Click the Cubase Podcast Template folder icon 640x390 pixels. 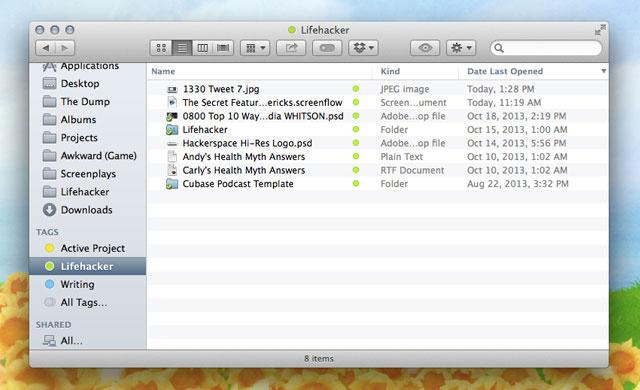(172, 184)
